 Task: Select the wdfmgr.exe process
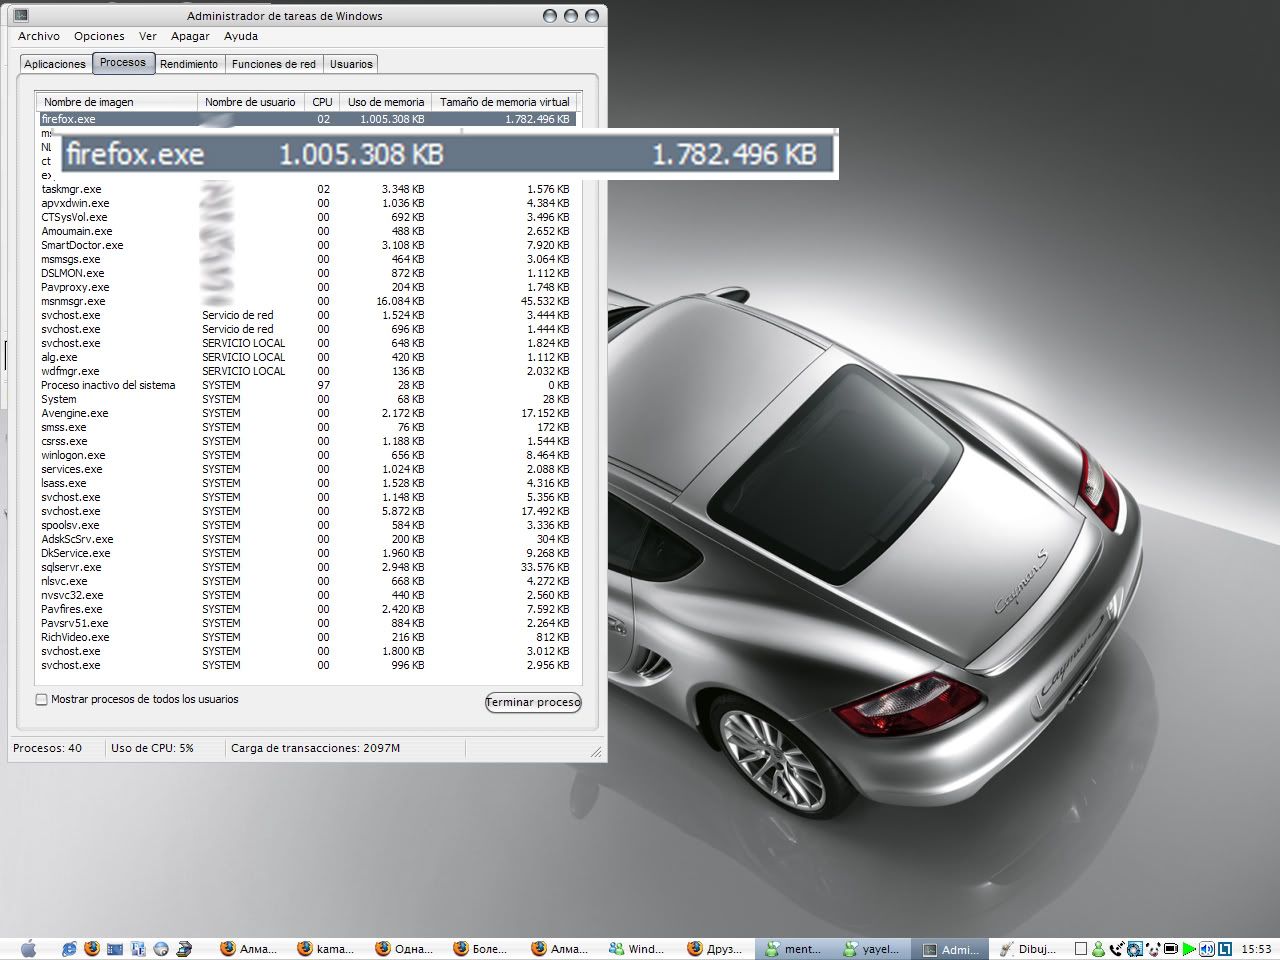pos(306,371)
